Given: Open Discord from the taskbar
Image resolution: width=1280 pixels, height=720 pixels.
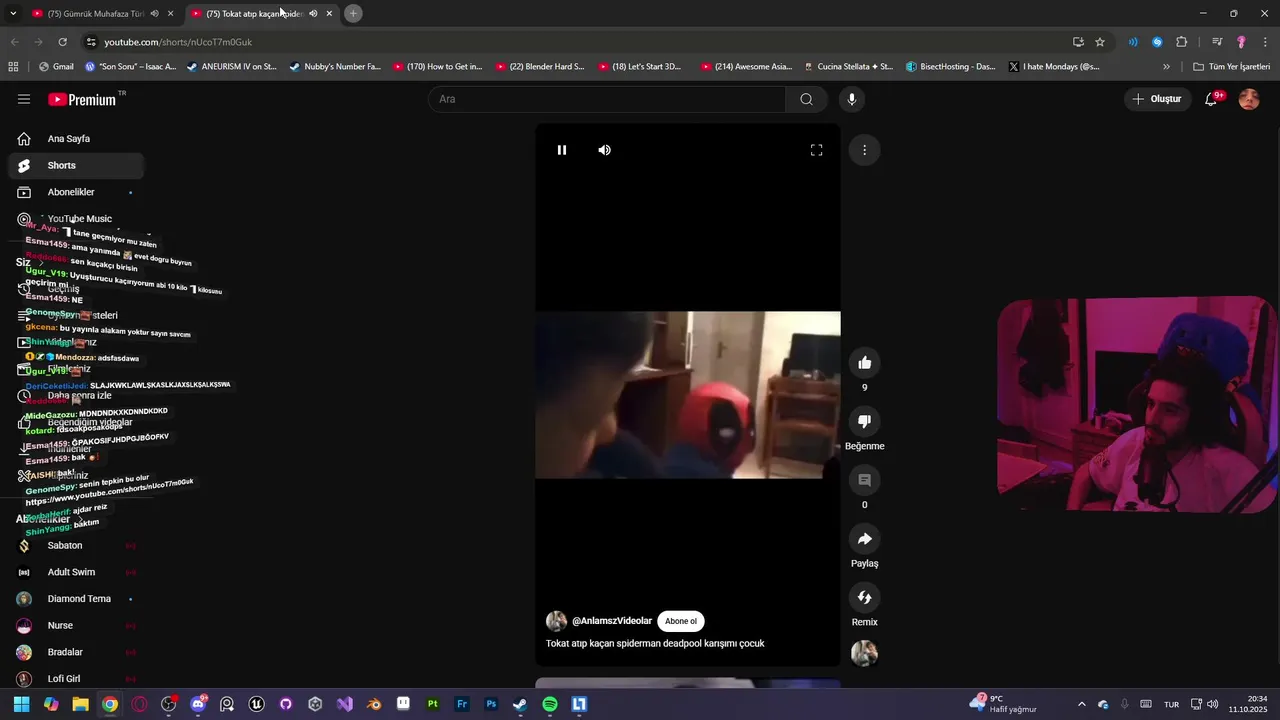Looking at the screenshot, I should (x=198, y=704).
